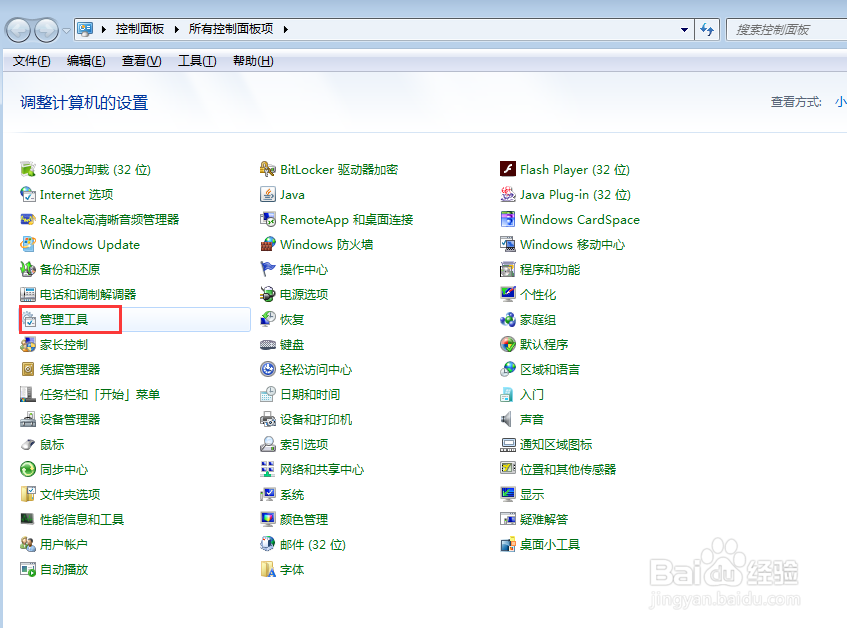
Task: Open the BitLocker 驱动器加密 icon
Action: 268,170
